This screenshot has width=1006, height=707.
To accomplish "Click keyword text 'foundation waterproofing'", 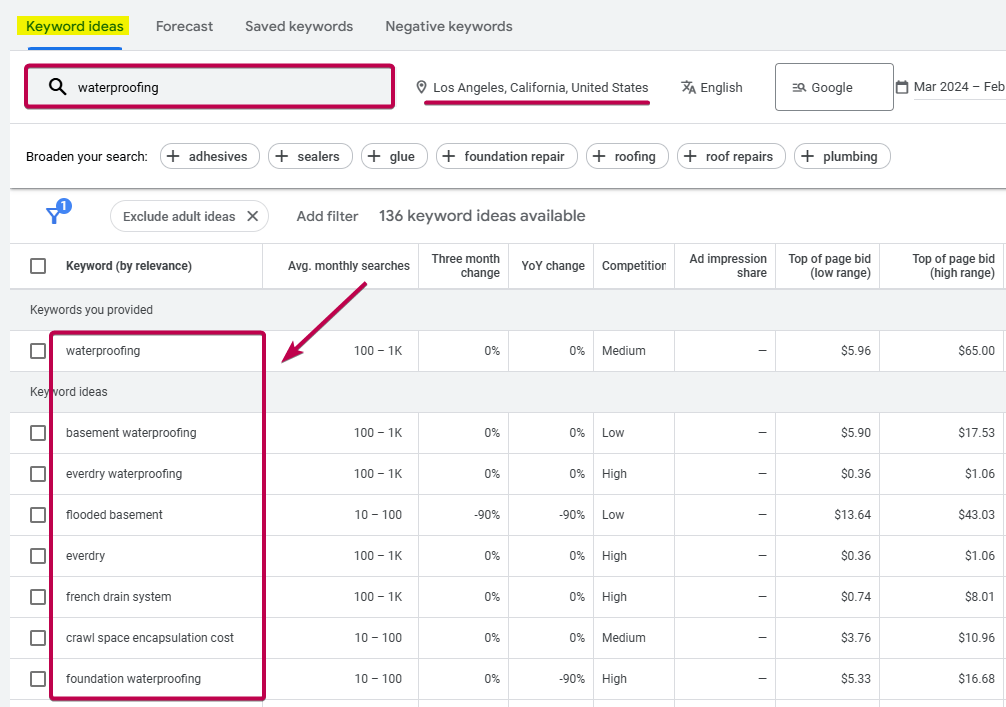I will 133,679.
